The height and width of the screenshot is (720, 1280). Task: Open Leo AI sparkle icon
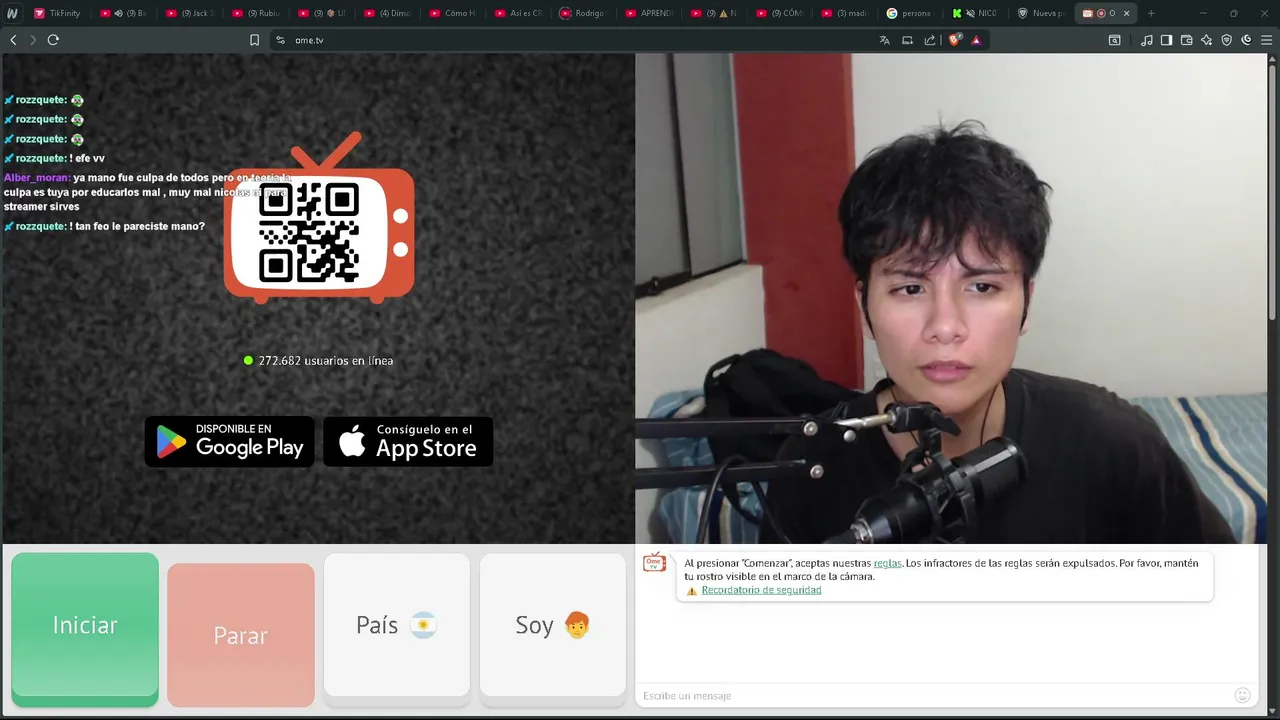[1206, 40]
